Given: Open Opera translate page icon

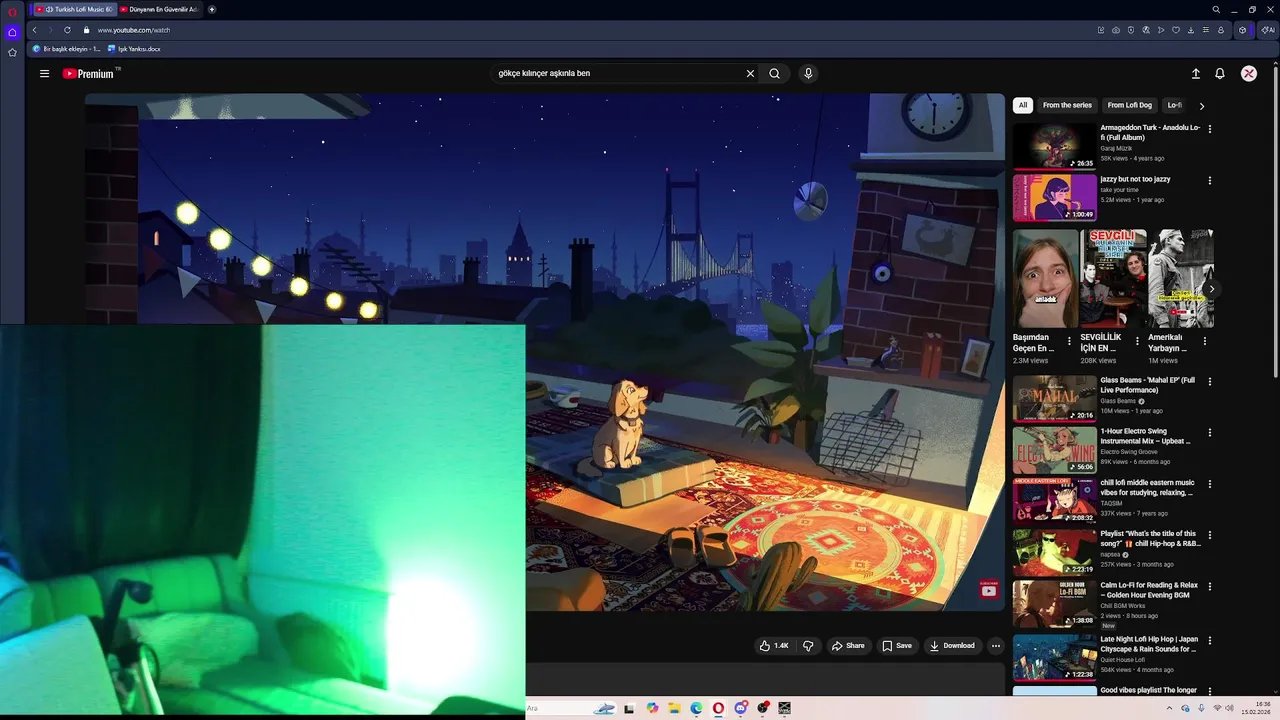Looking at the screenshot, I should click(1146, 30).
